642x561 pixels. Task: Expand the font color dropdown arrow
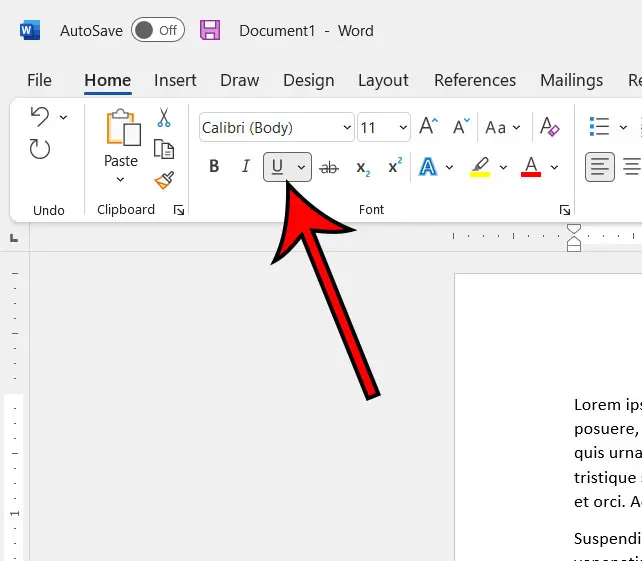click(554, 167)
